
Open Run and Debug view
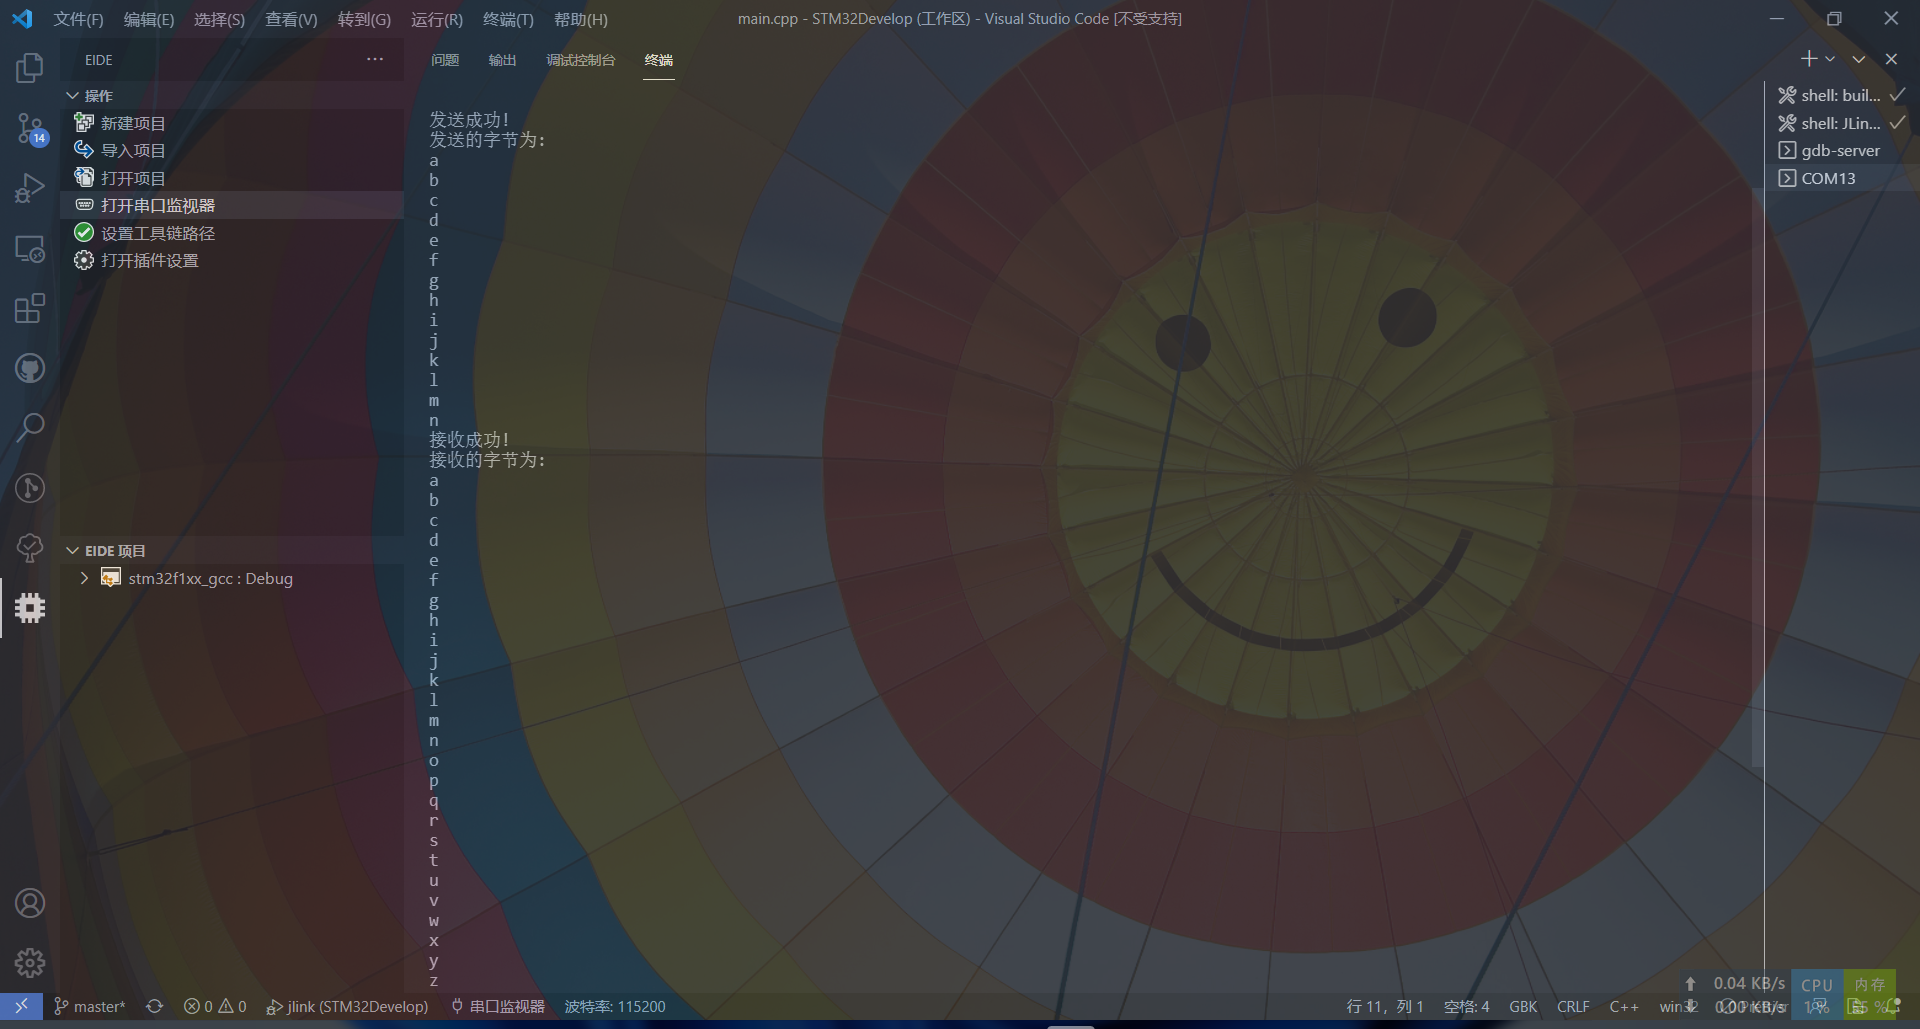(x=30, y=188)
